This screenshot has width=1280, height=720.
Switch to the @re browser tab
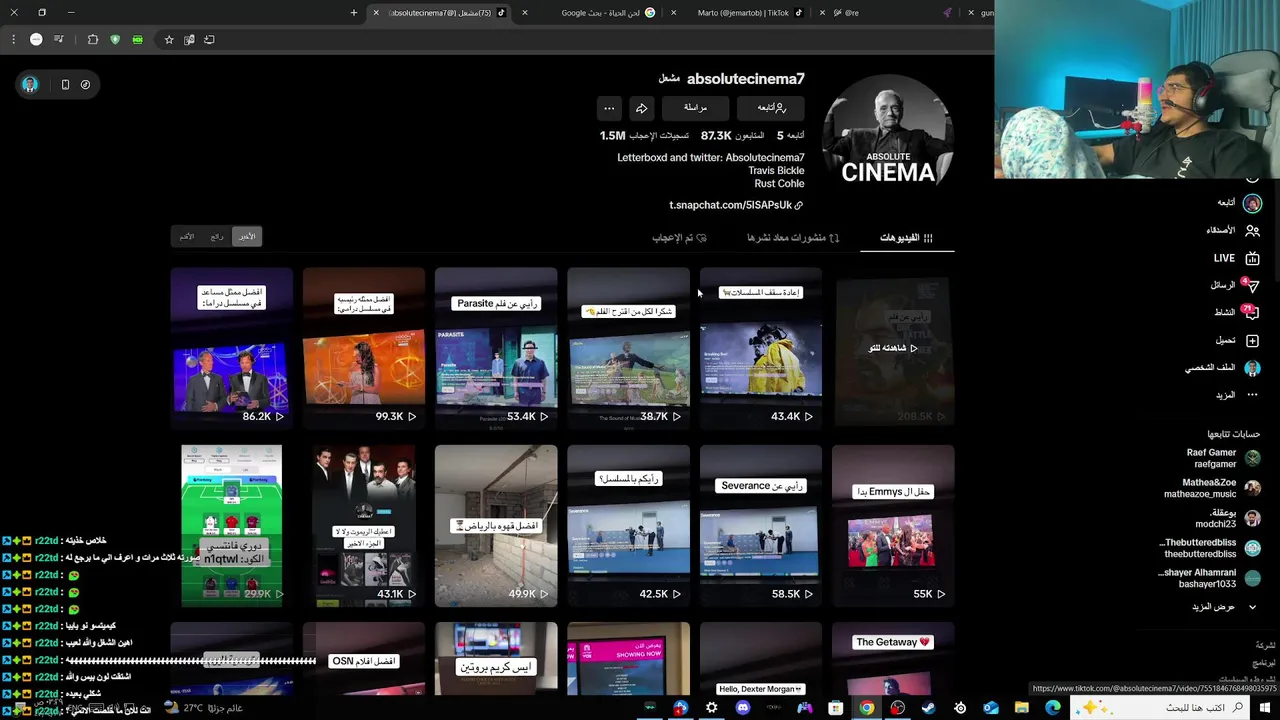(890, 13)
